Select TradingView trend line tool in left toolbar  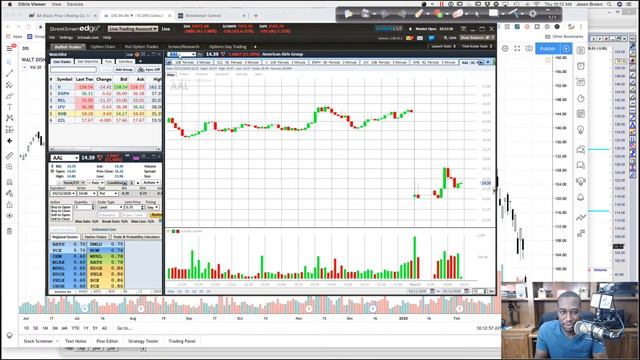pos(9,73)
